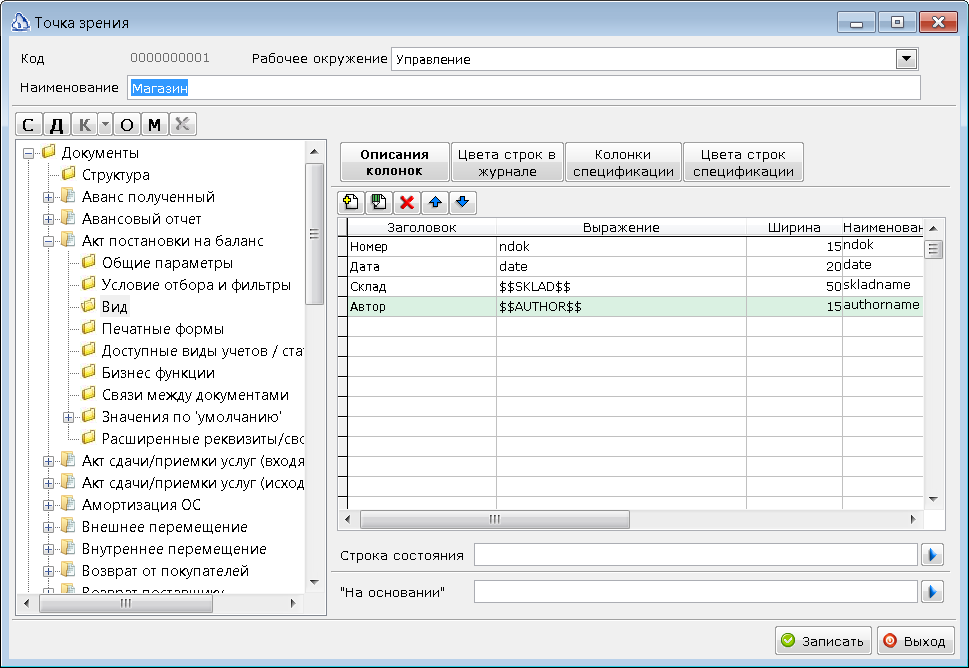This screenshot has height=668, width=969.
Task: Select 'Расширенные реквизиты' tree item
Action: [x=202, y=439]
